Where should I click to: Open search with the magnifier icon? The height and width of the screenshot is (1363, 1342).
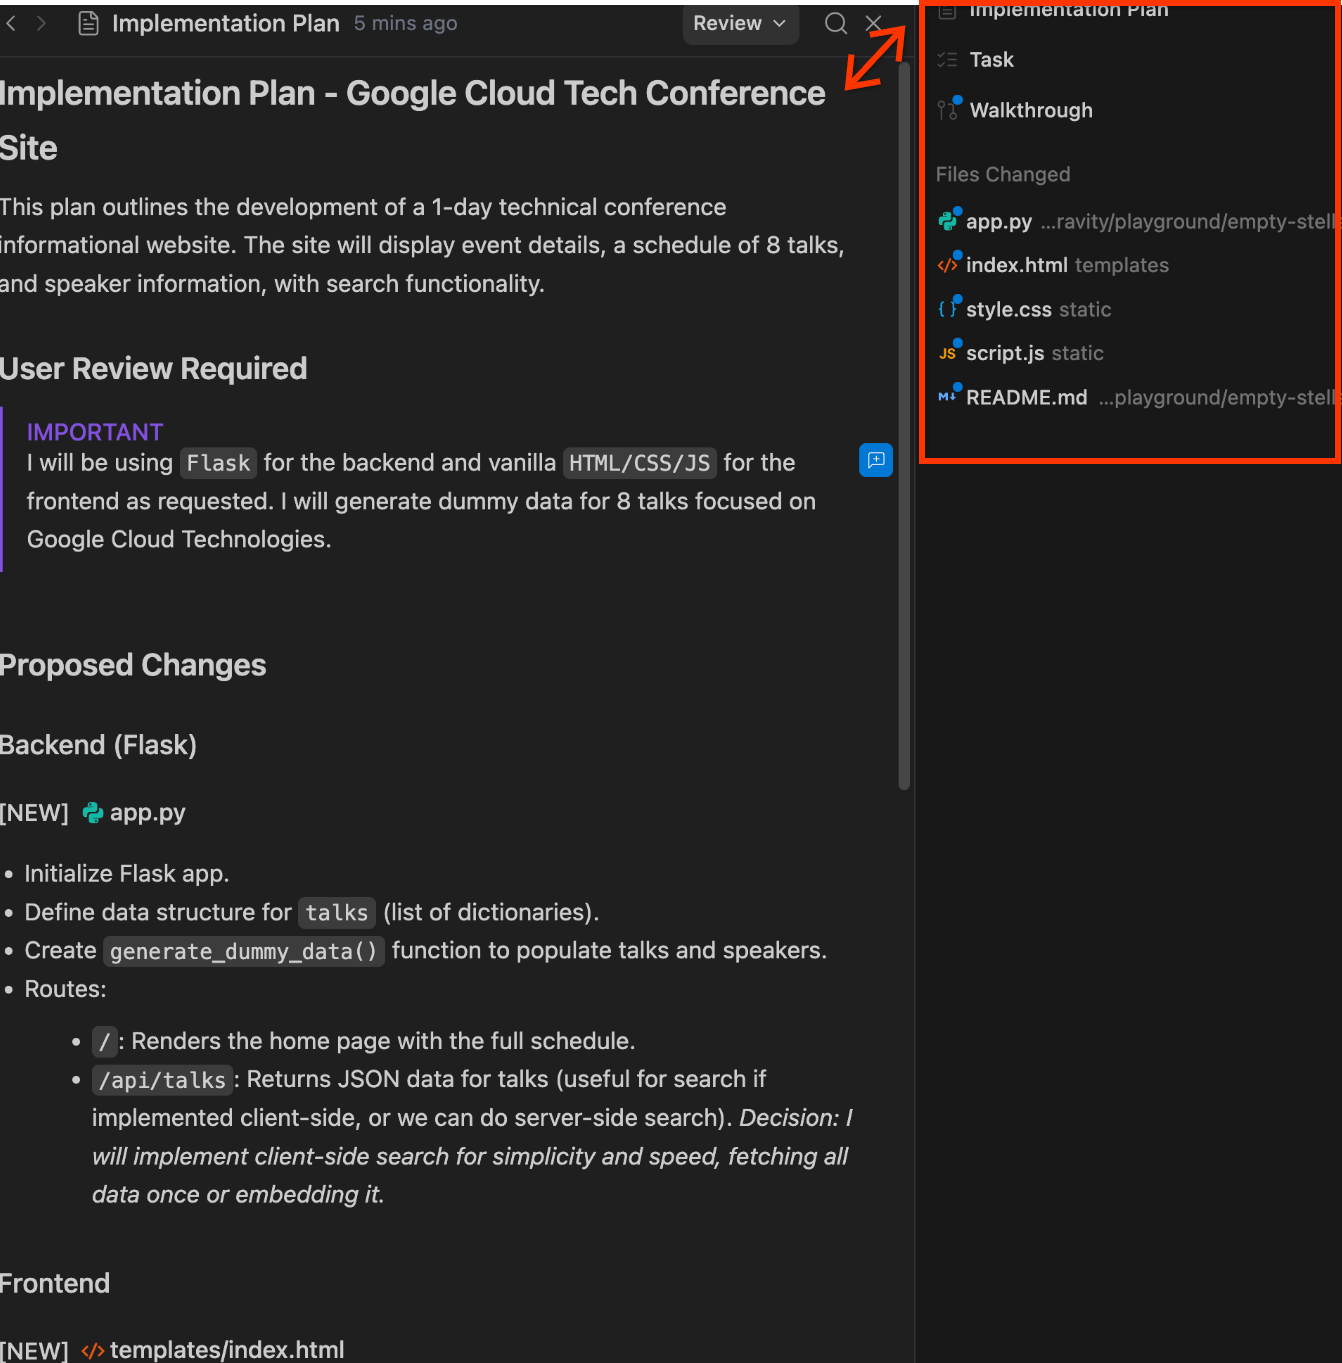coord(835,23)
